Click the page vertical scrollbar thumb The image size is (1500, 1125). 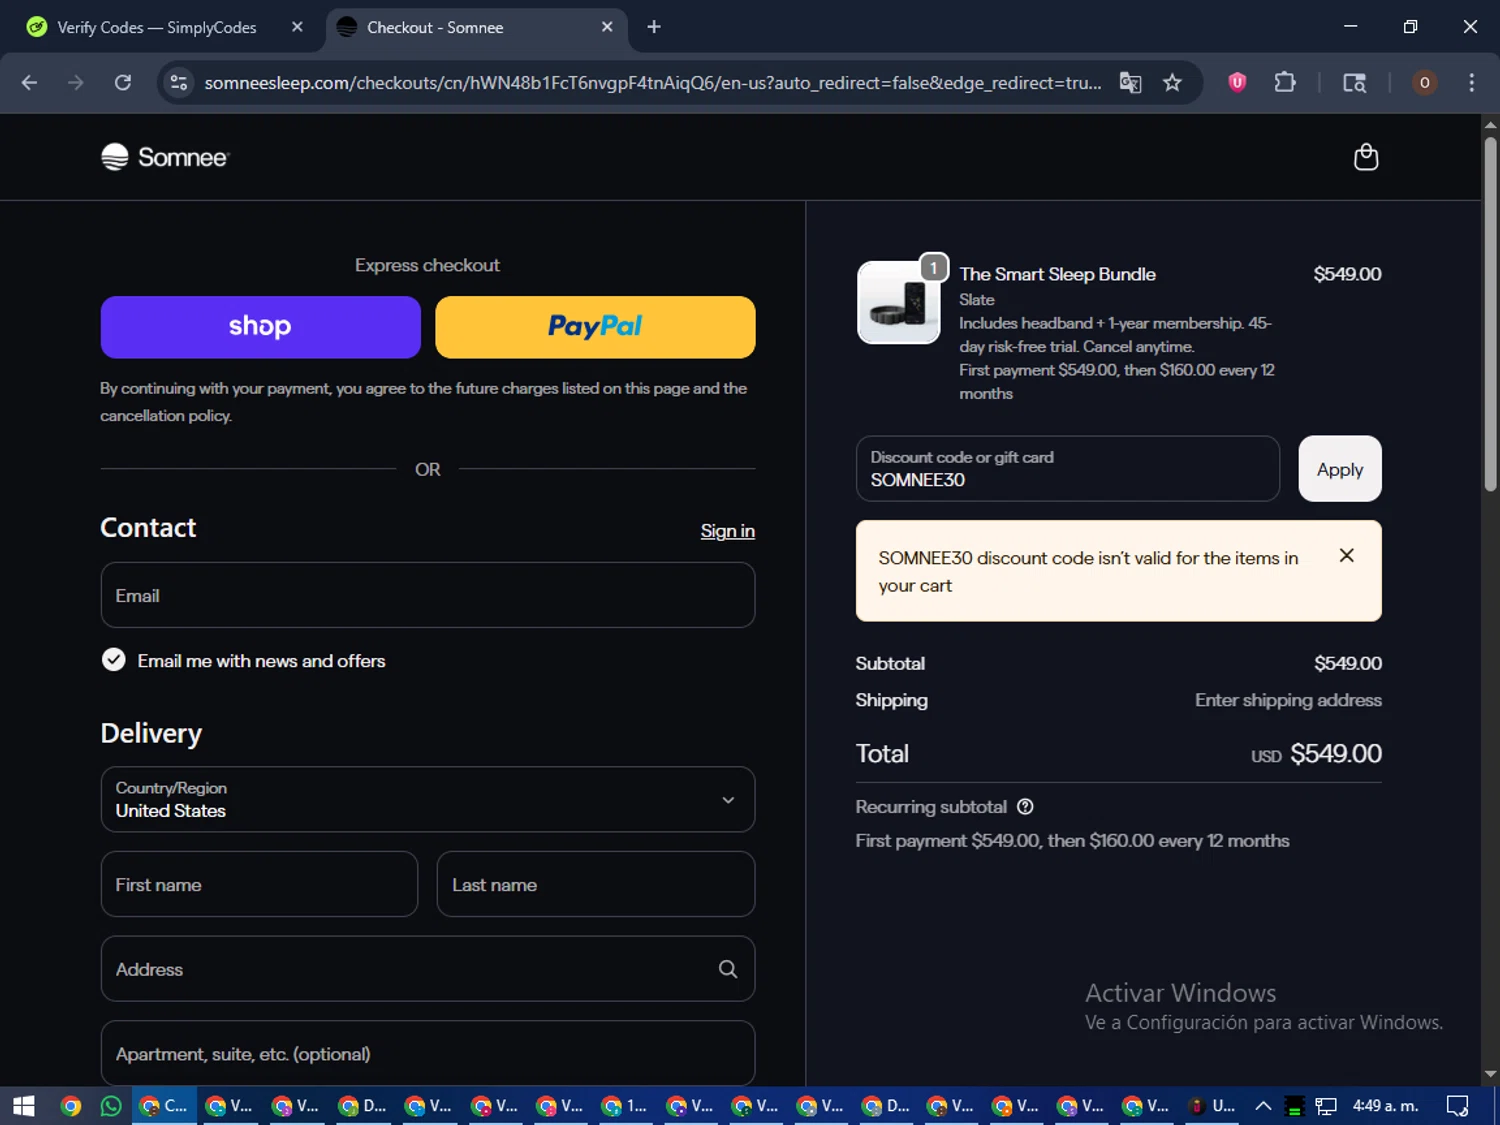coord(1490,313)
